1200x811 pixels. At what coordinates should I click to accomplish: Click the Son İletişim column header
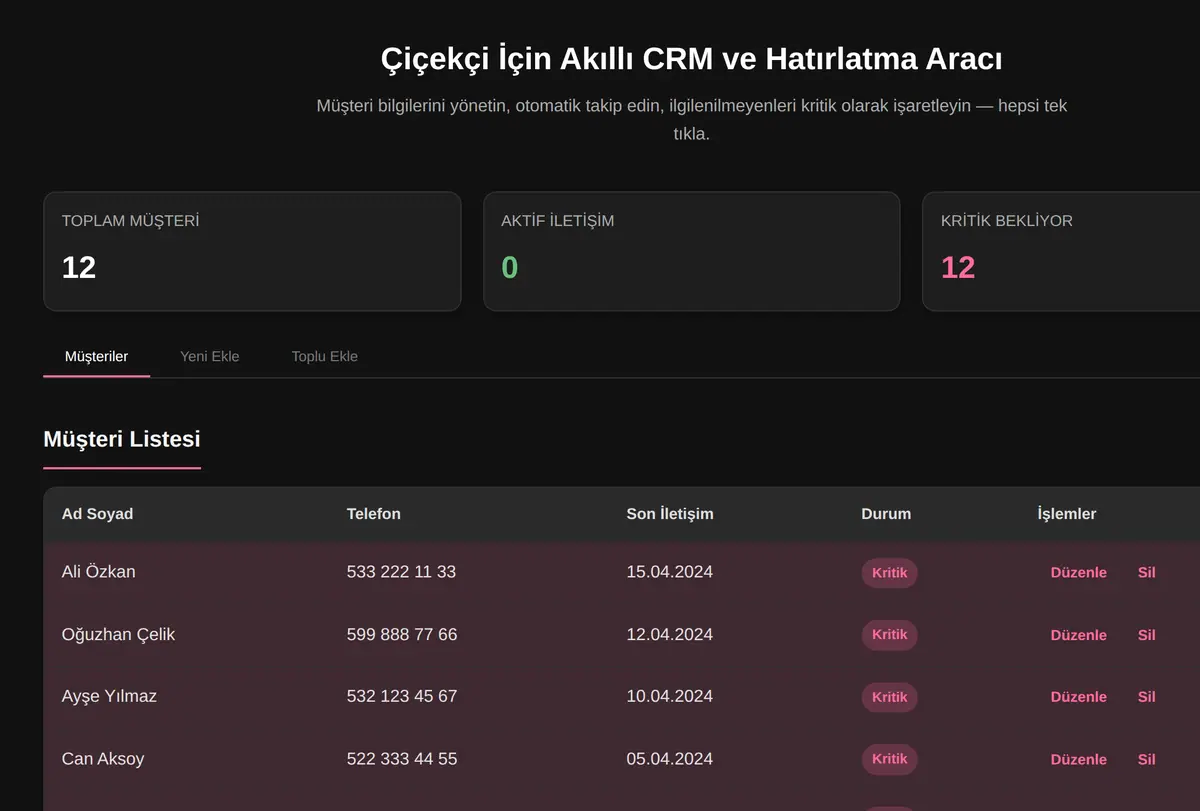670,514
